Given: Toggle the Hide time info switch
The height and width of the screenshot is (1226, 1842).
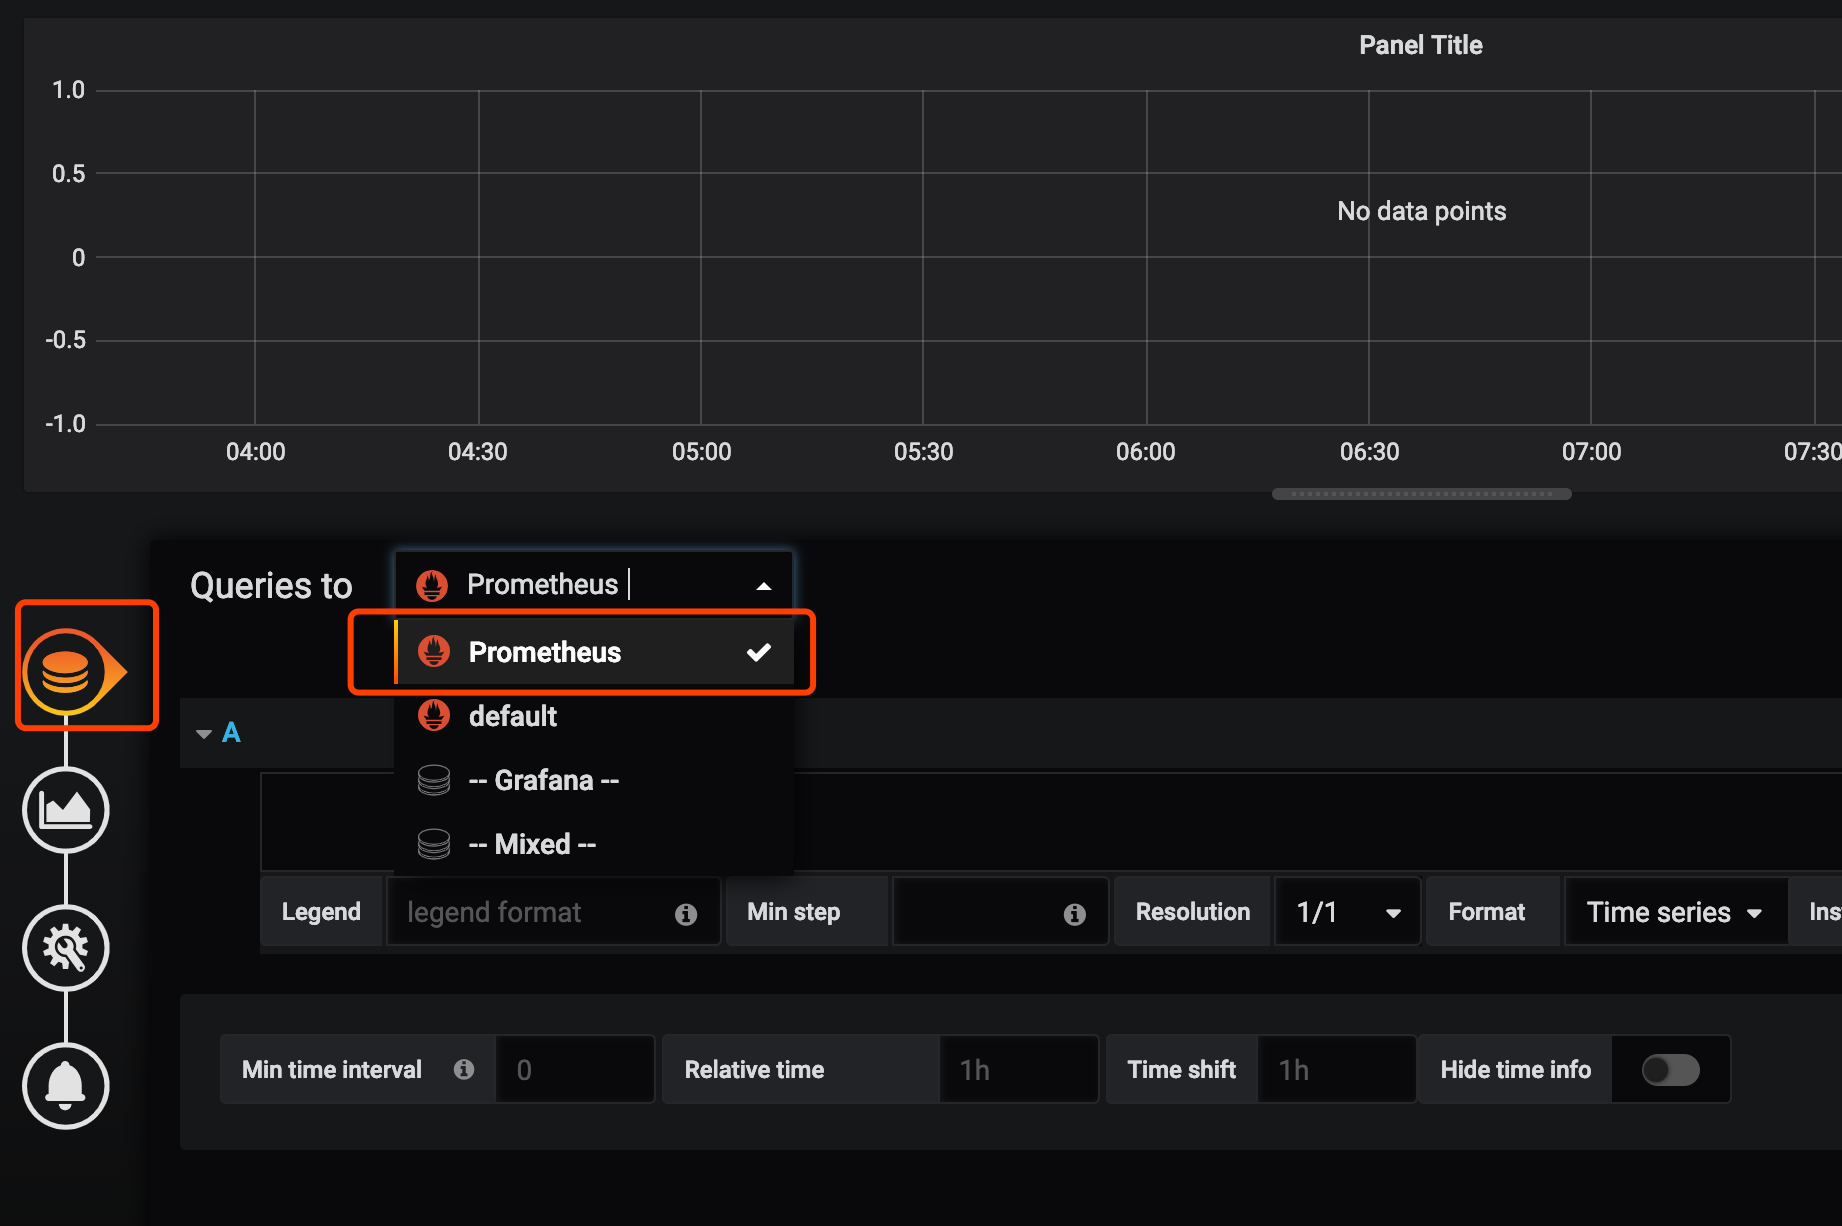Looking at the screenshot, I should pyautogui.click(x=1670, y=1070).
